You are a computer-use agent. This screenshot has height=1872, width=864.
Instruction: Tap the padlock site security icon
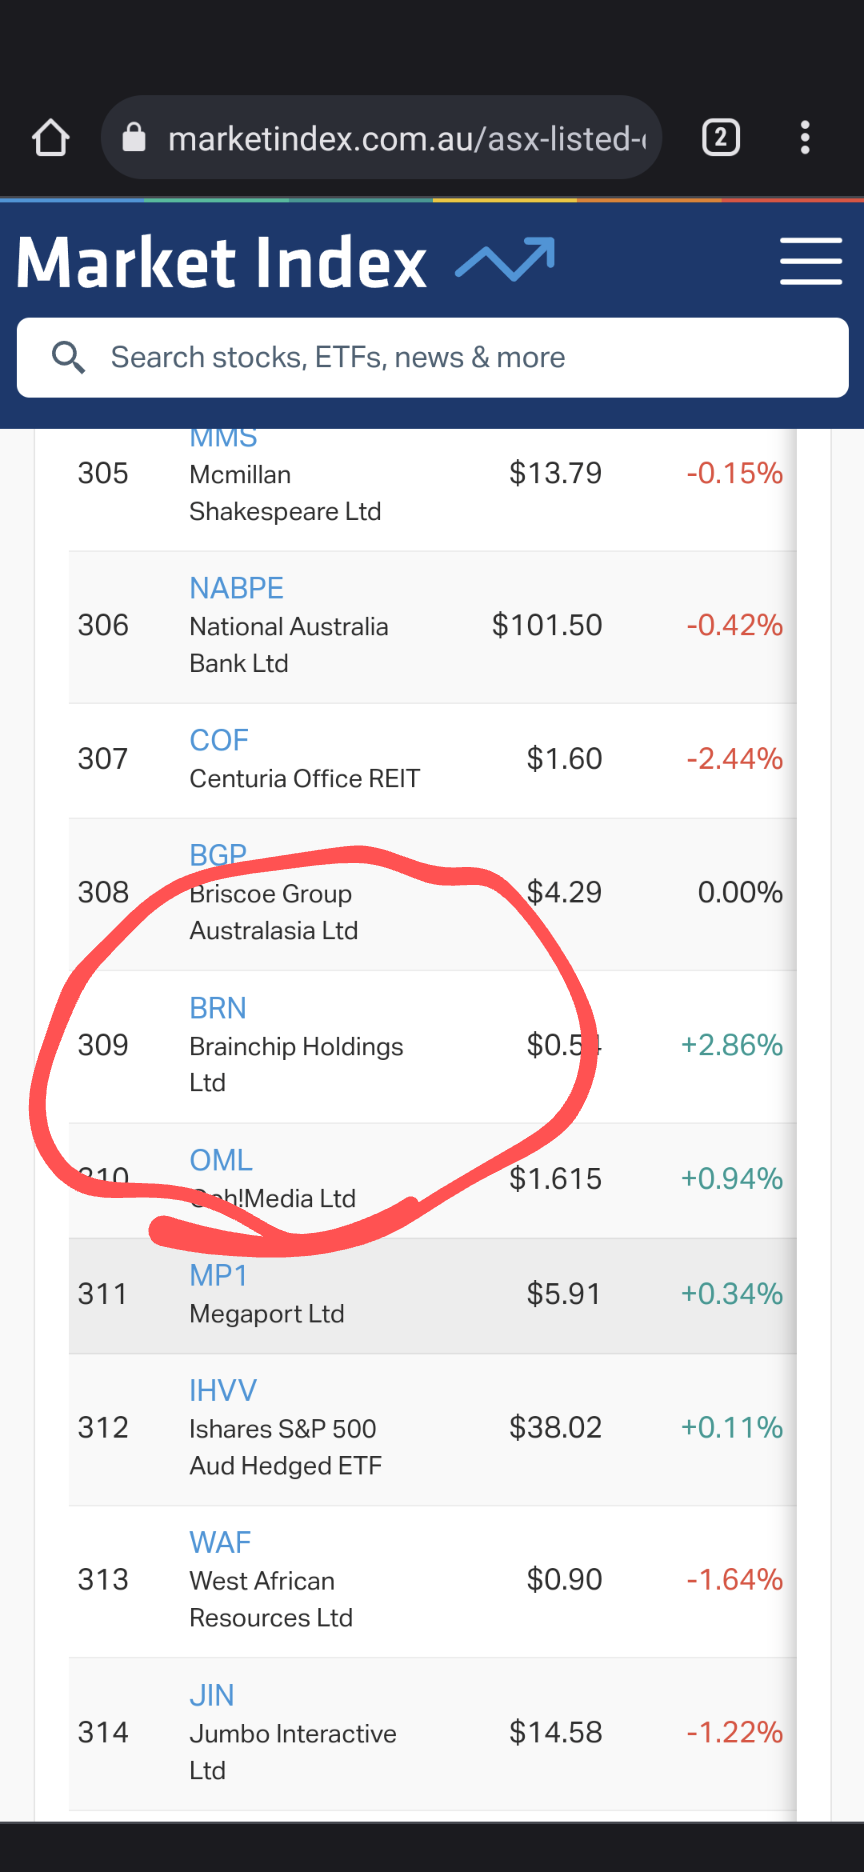coord(134,138)
